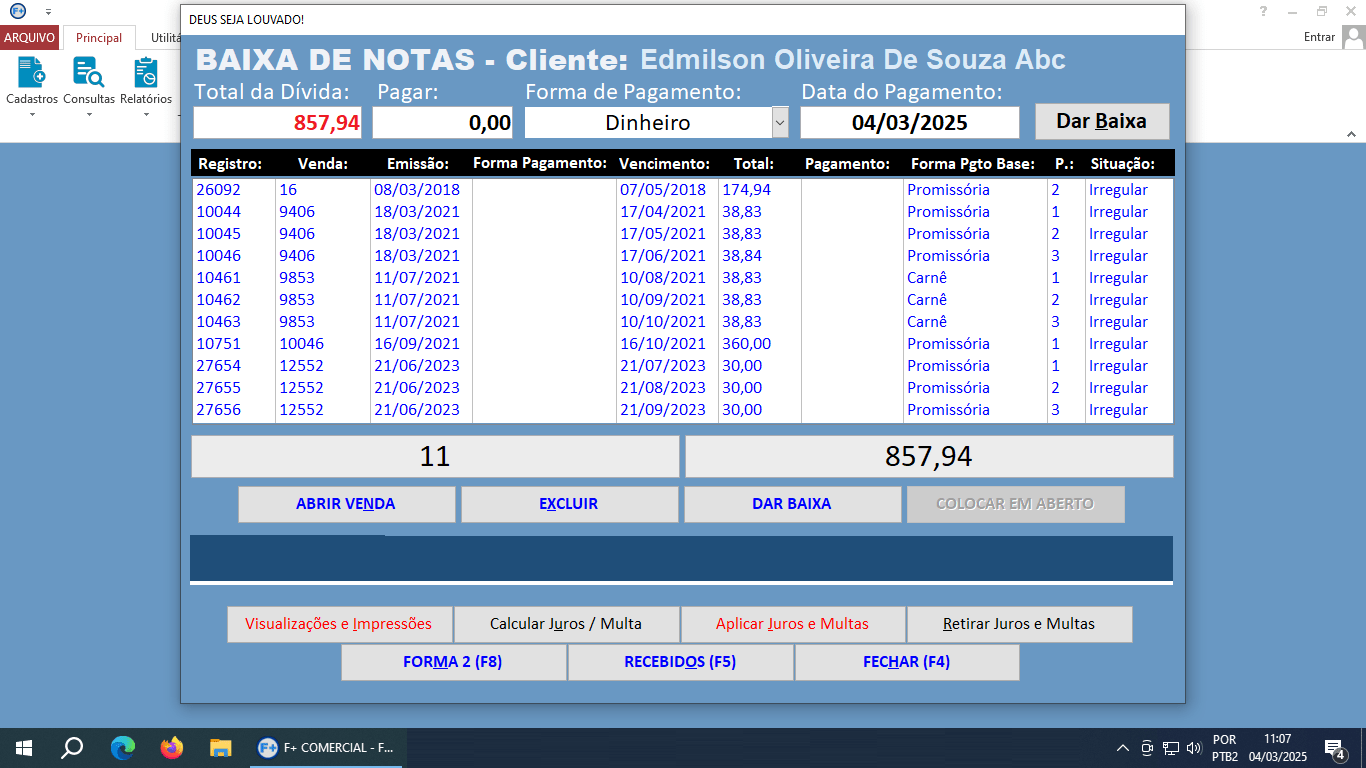Open the quick access toolbar customize arrow
Viewport: 1366px width, 768px height.
[48, 11]
